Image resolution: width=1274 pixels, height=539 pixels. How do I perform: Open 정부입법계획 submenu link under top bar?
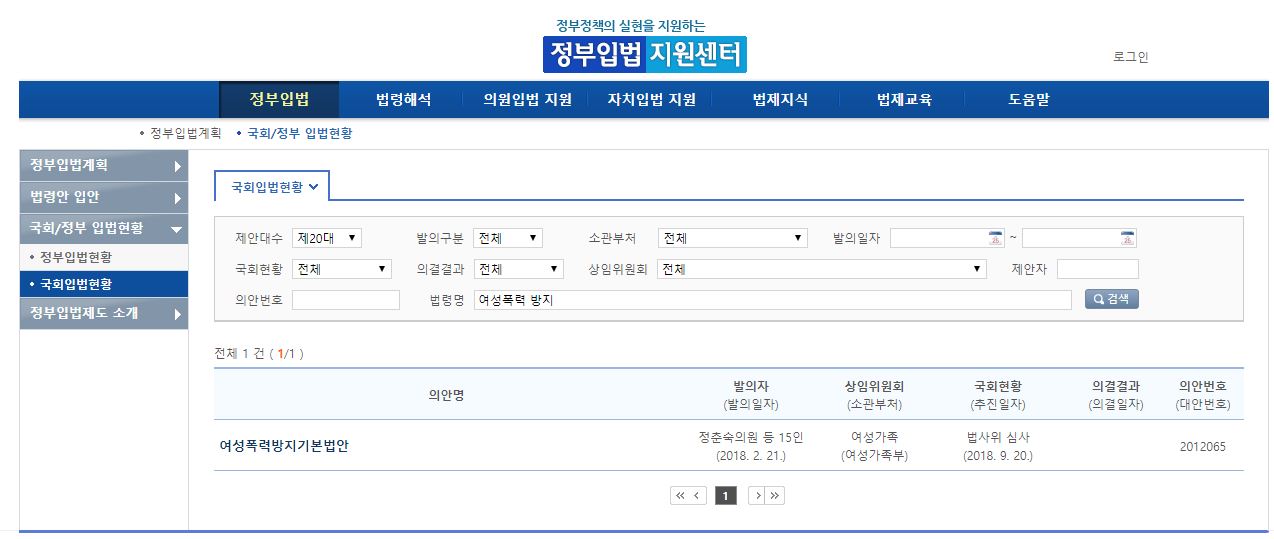point(185,133)
